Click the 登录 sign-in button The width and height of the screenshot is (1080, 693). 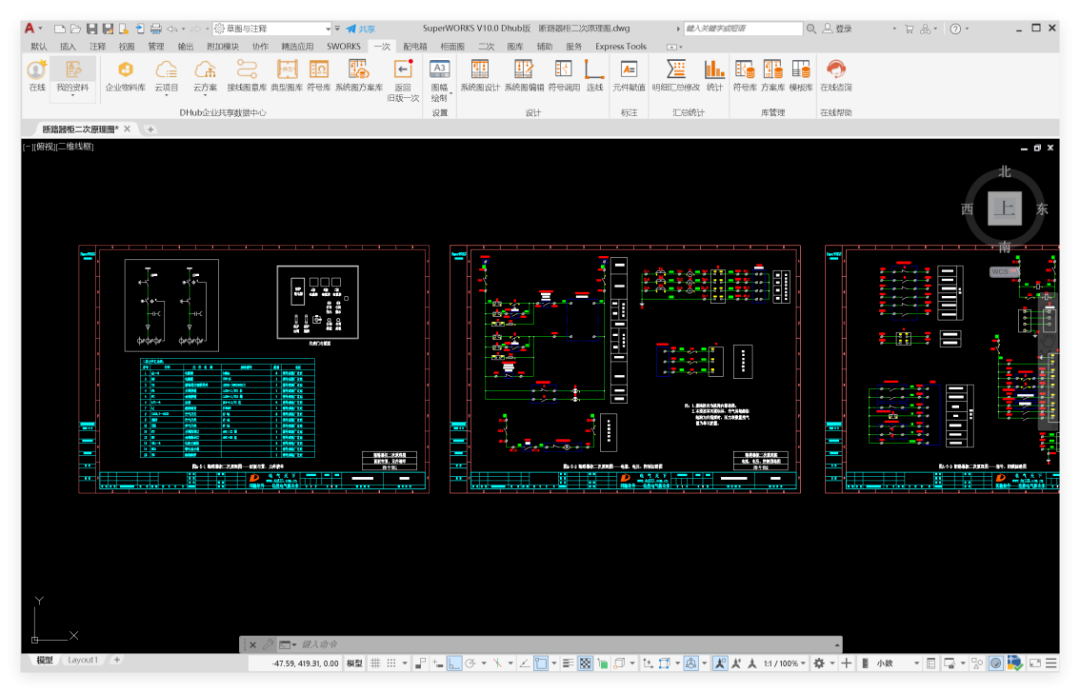click(838, 28)
